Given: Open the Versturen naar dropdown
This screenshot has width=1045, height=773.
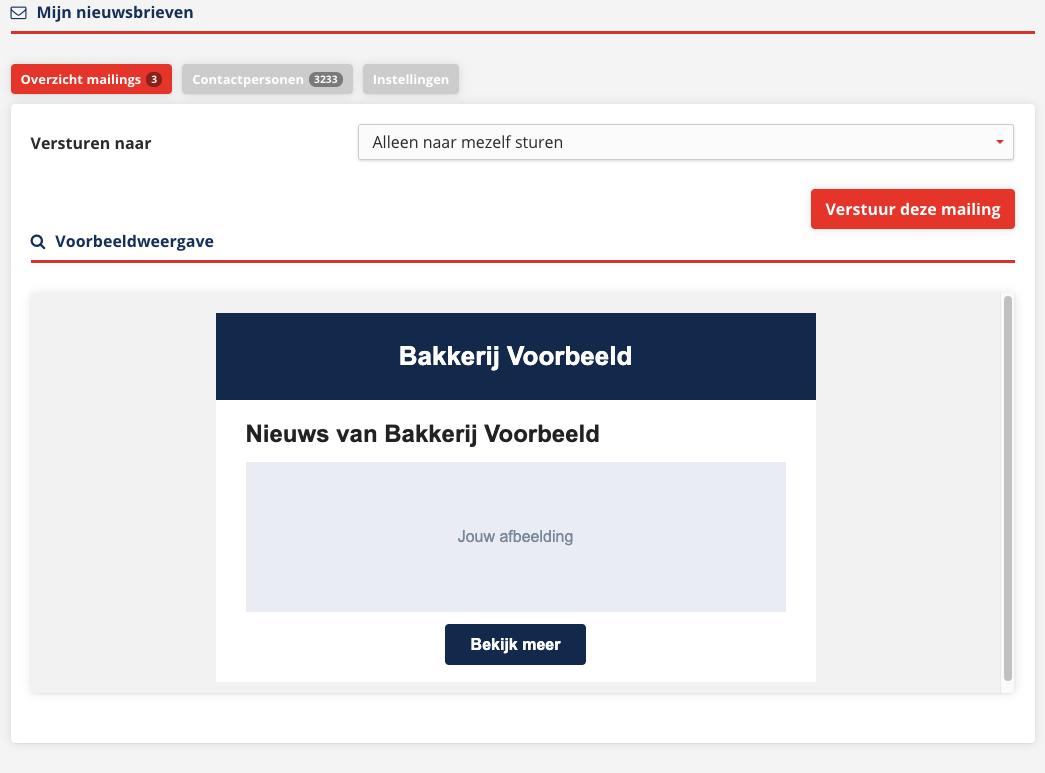Looking at the screenshot, I should tap(686, 142).
